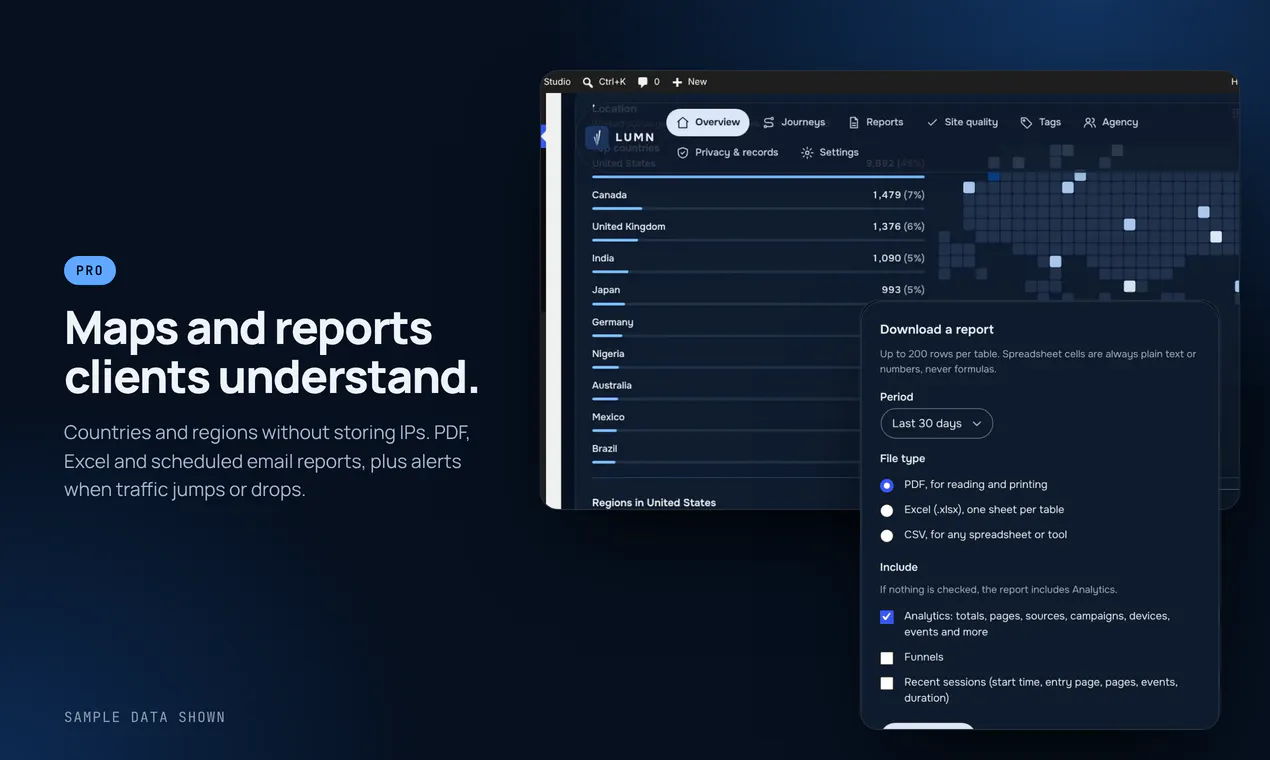Enable the Funnels checkbox
The height and width of the screenshot is (760, 1270).
pyautogui.click(x=887, y=658)
